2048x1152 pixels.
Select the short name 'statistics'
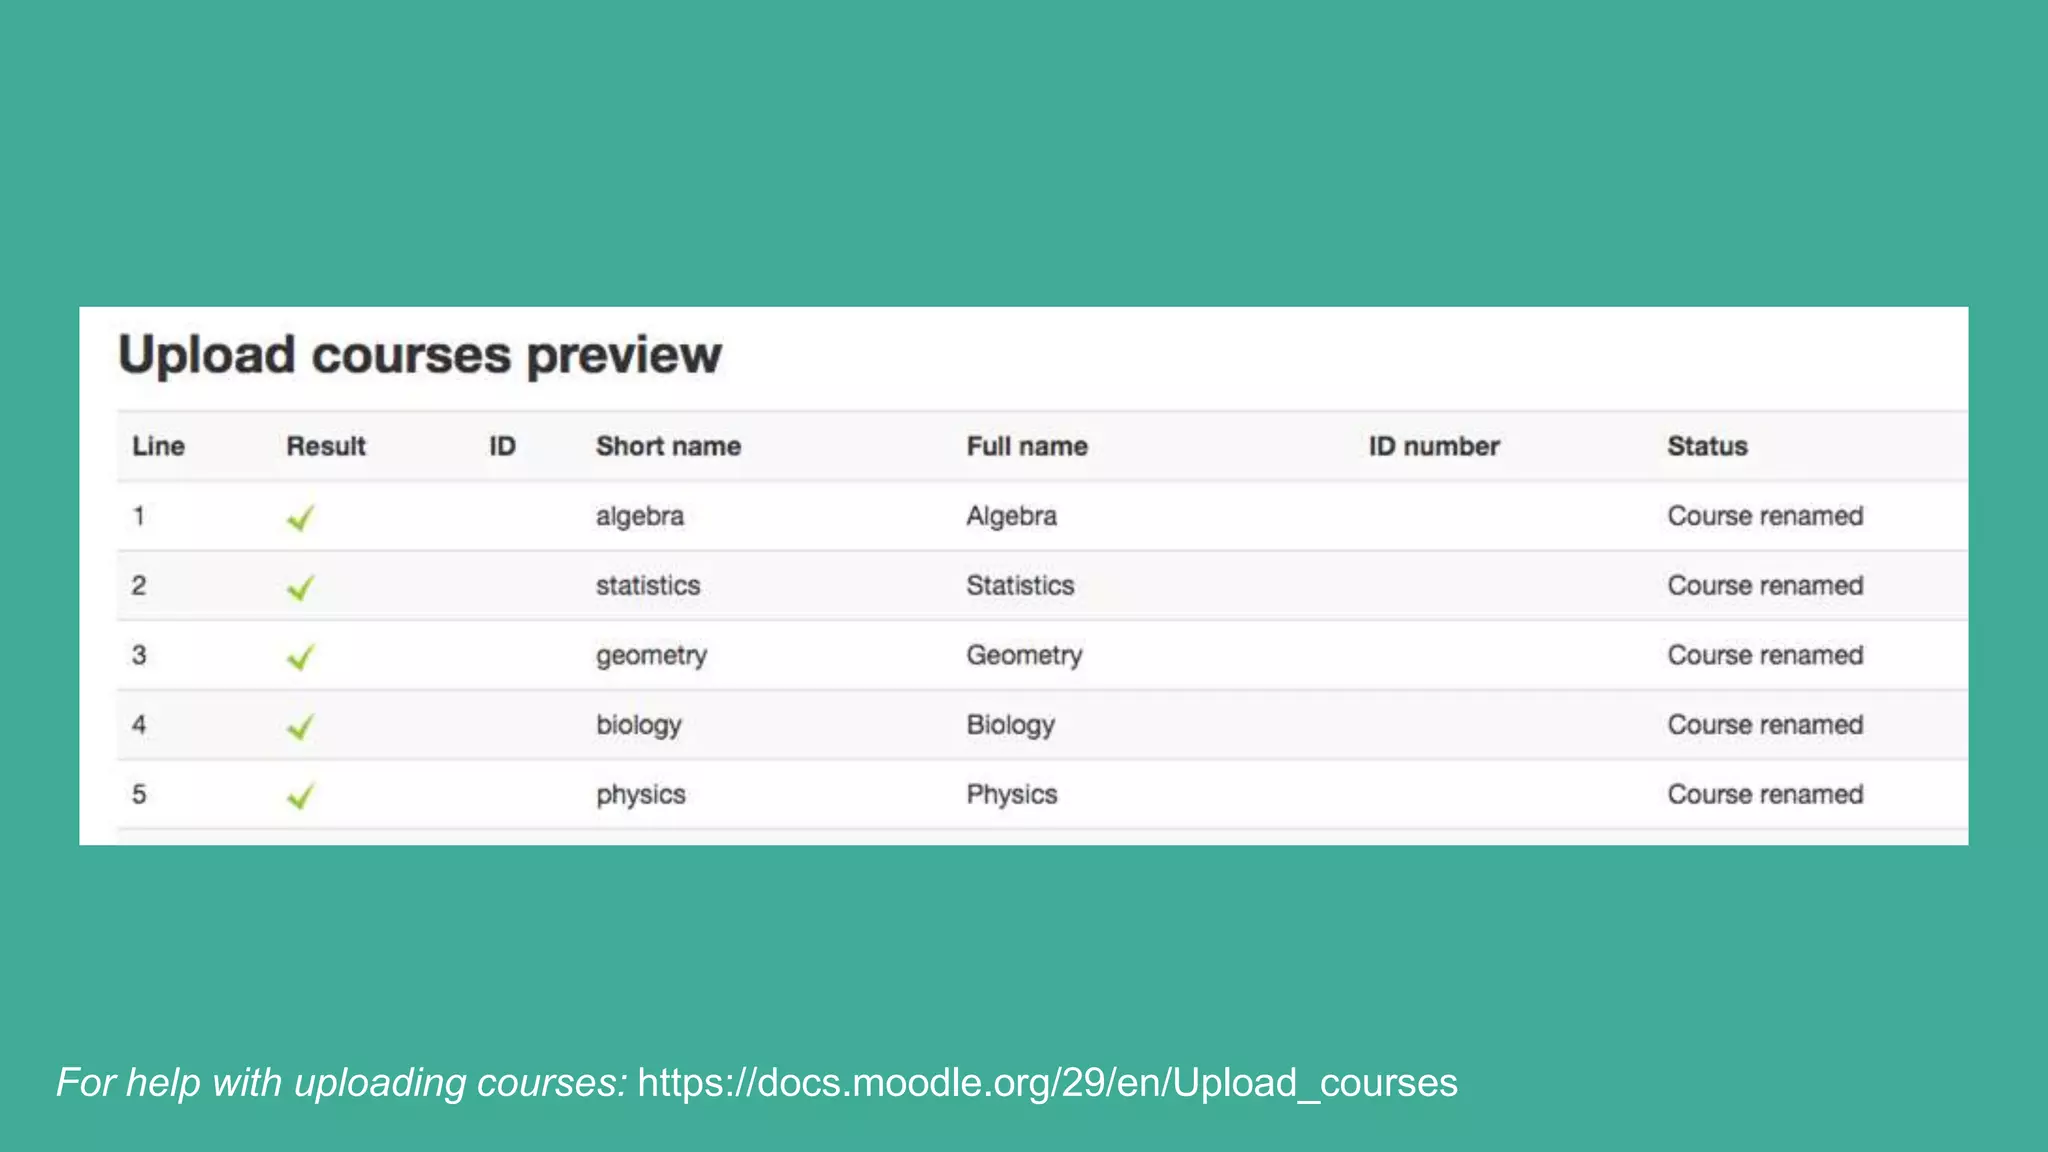point(648,585)
